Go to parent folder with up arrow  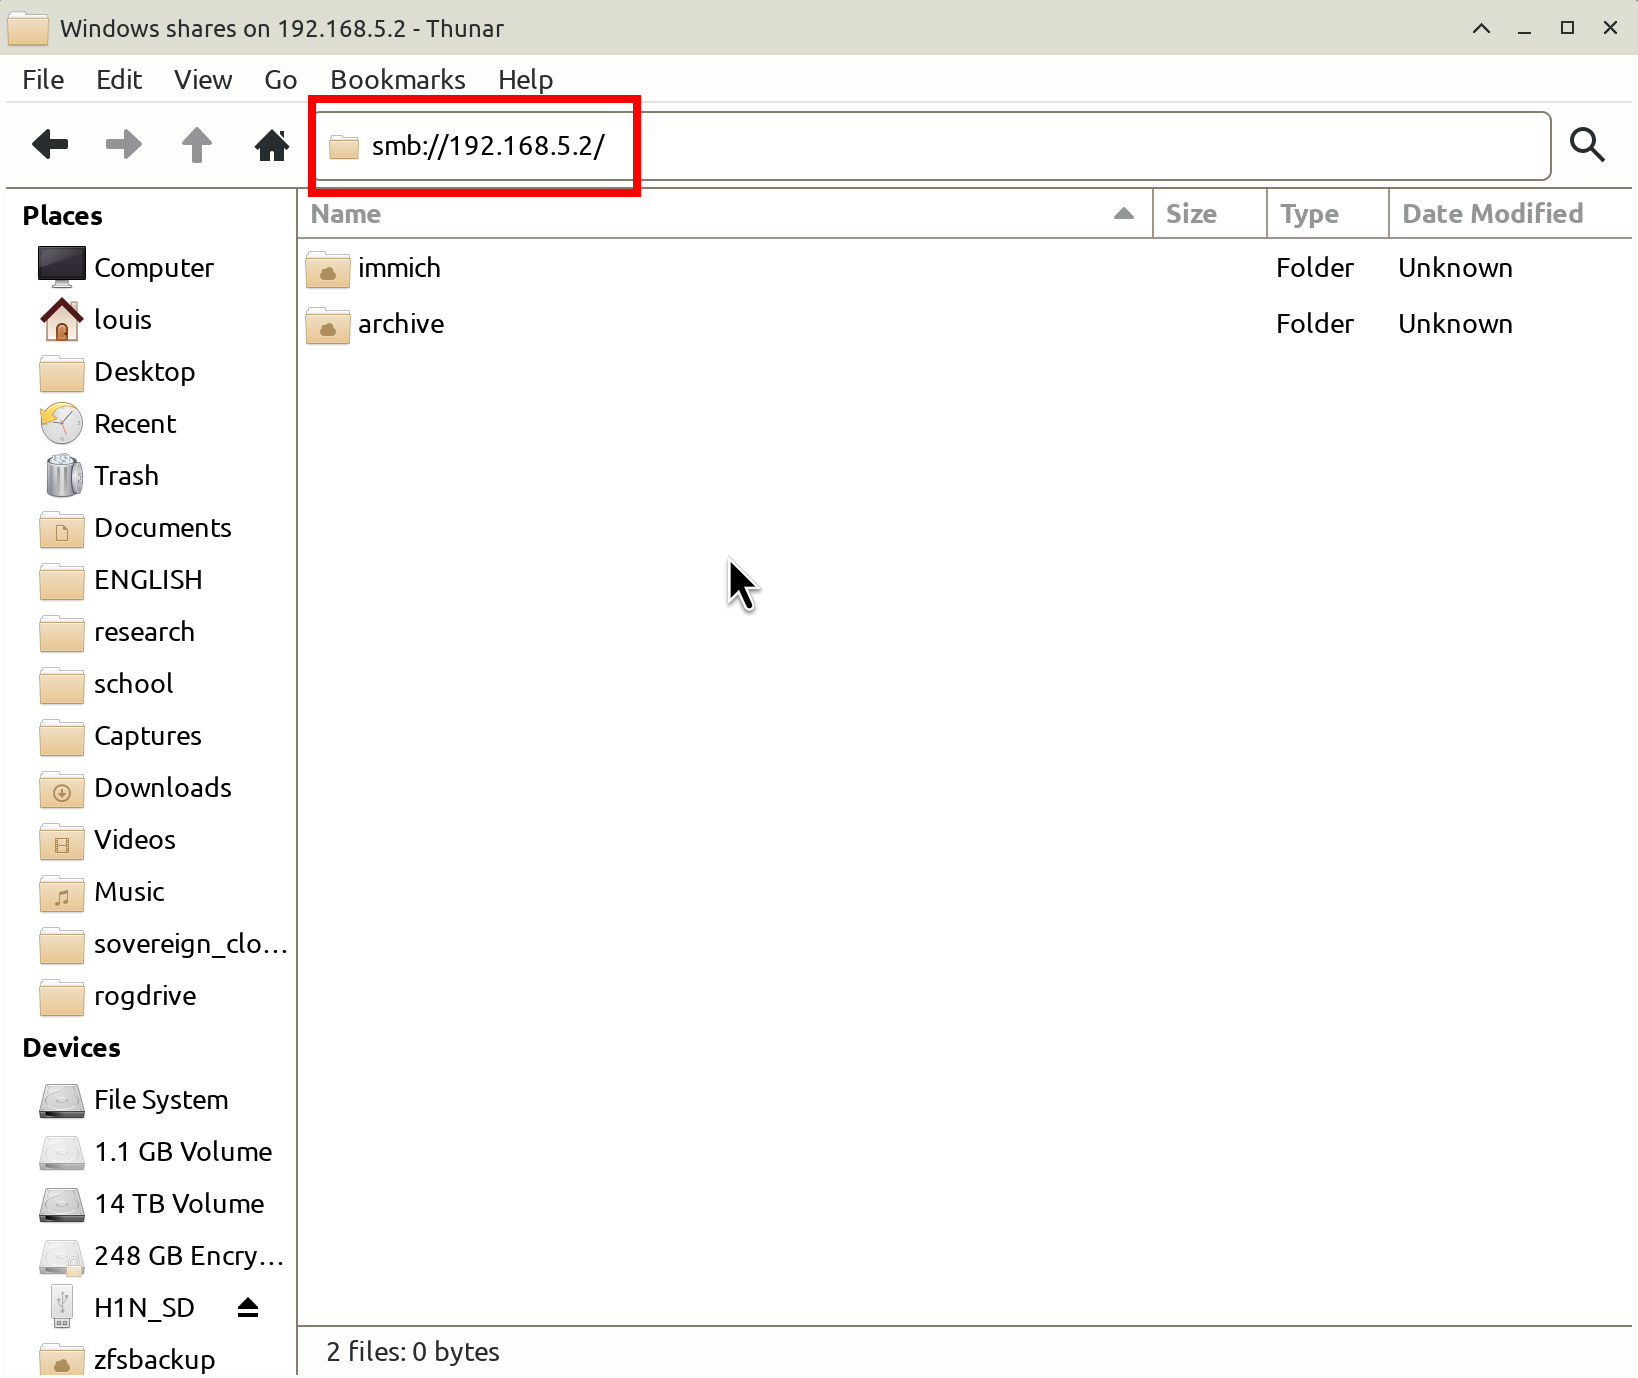pos(197,145)
